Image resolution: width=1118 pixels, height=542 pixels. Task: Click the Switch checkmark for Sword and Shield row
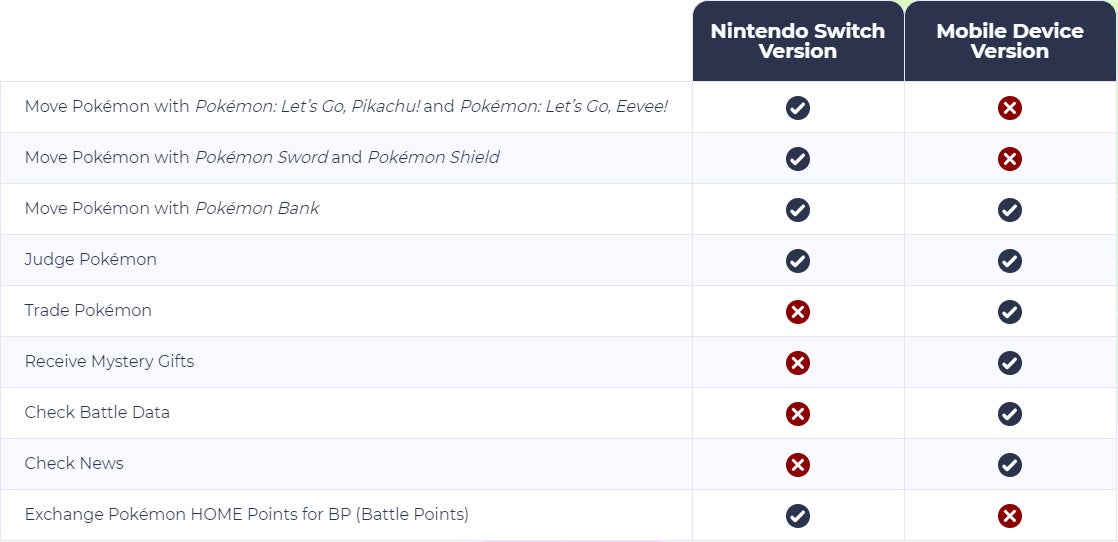click(798, 158)
